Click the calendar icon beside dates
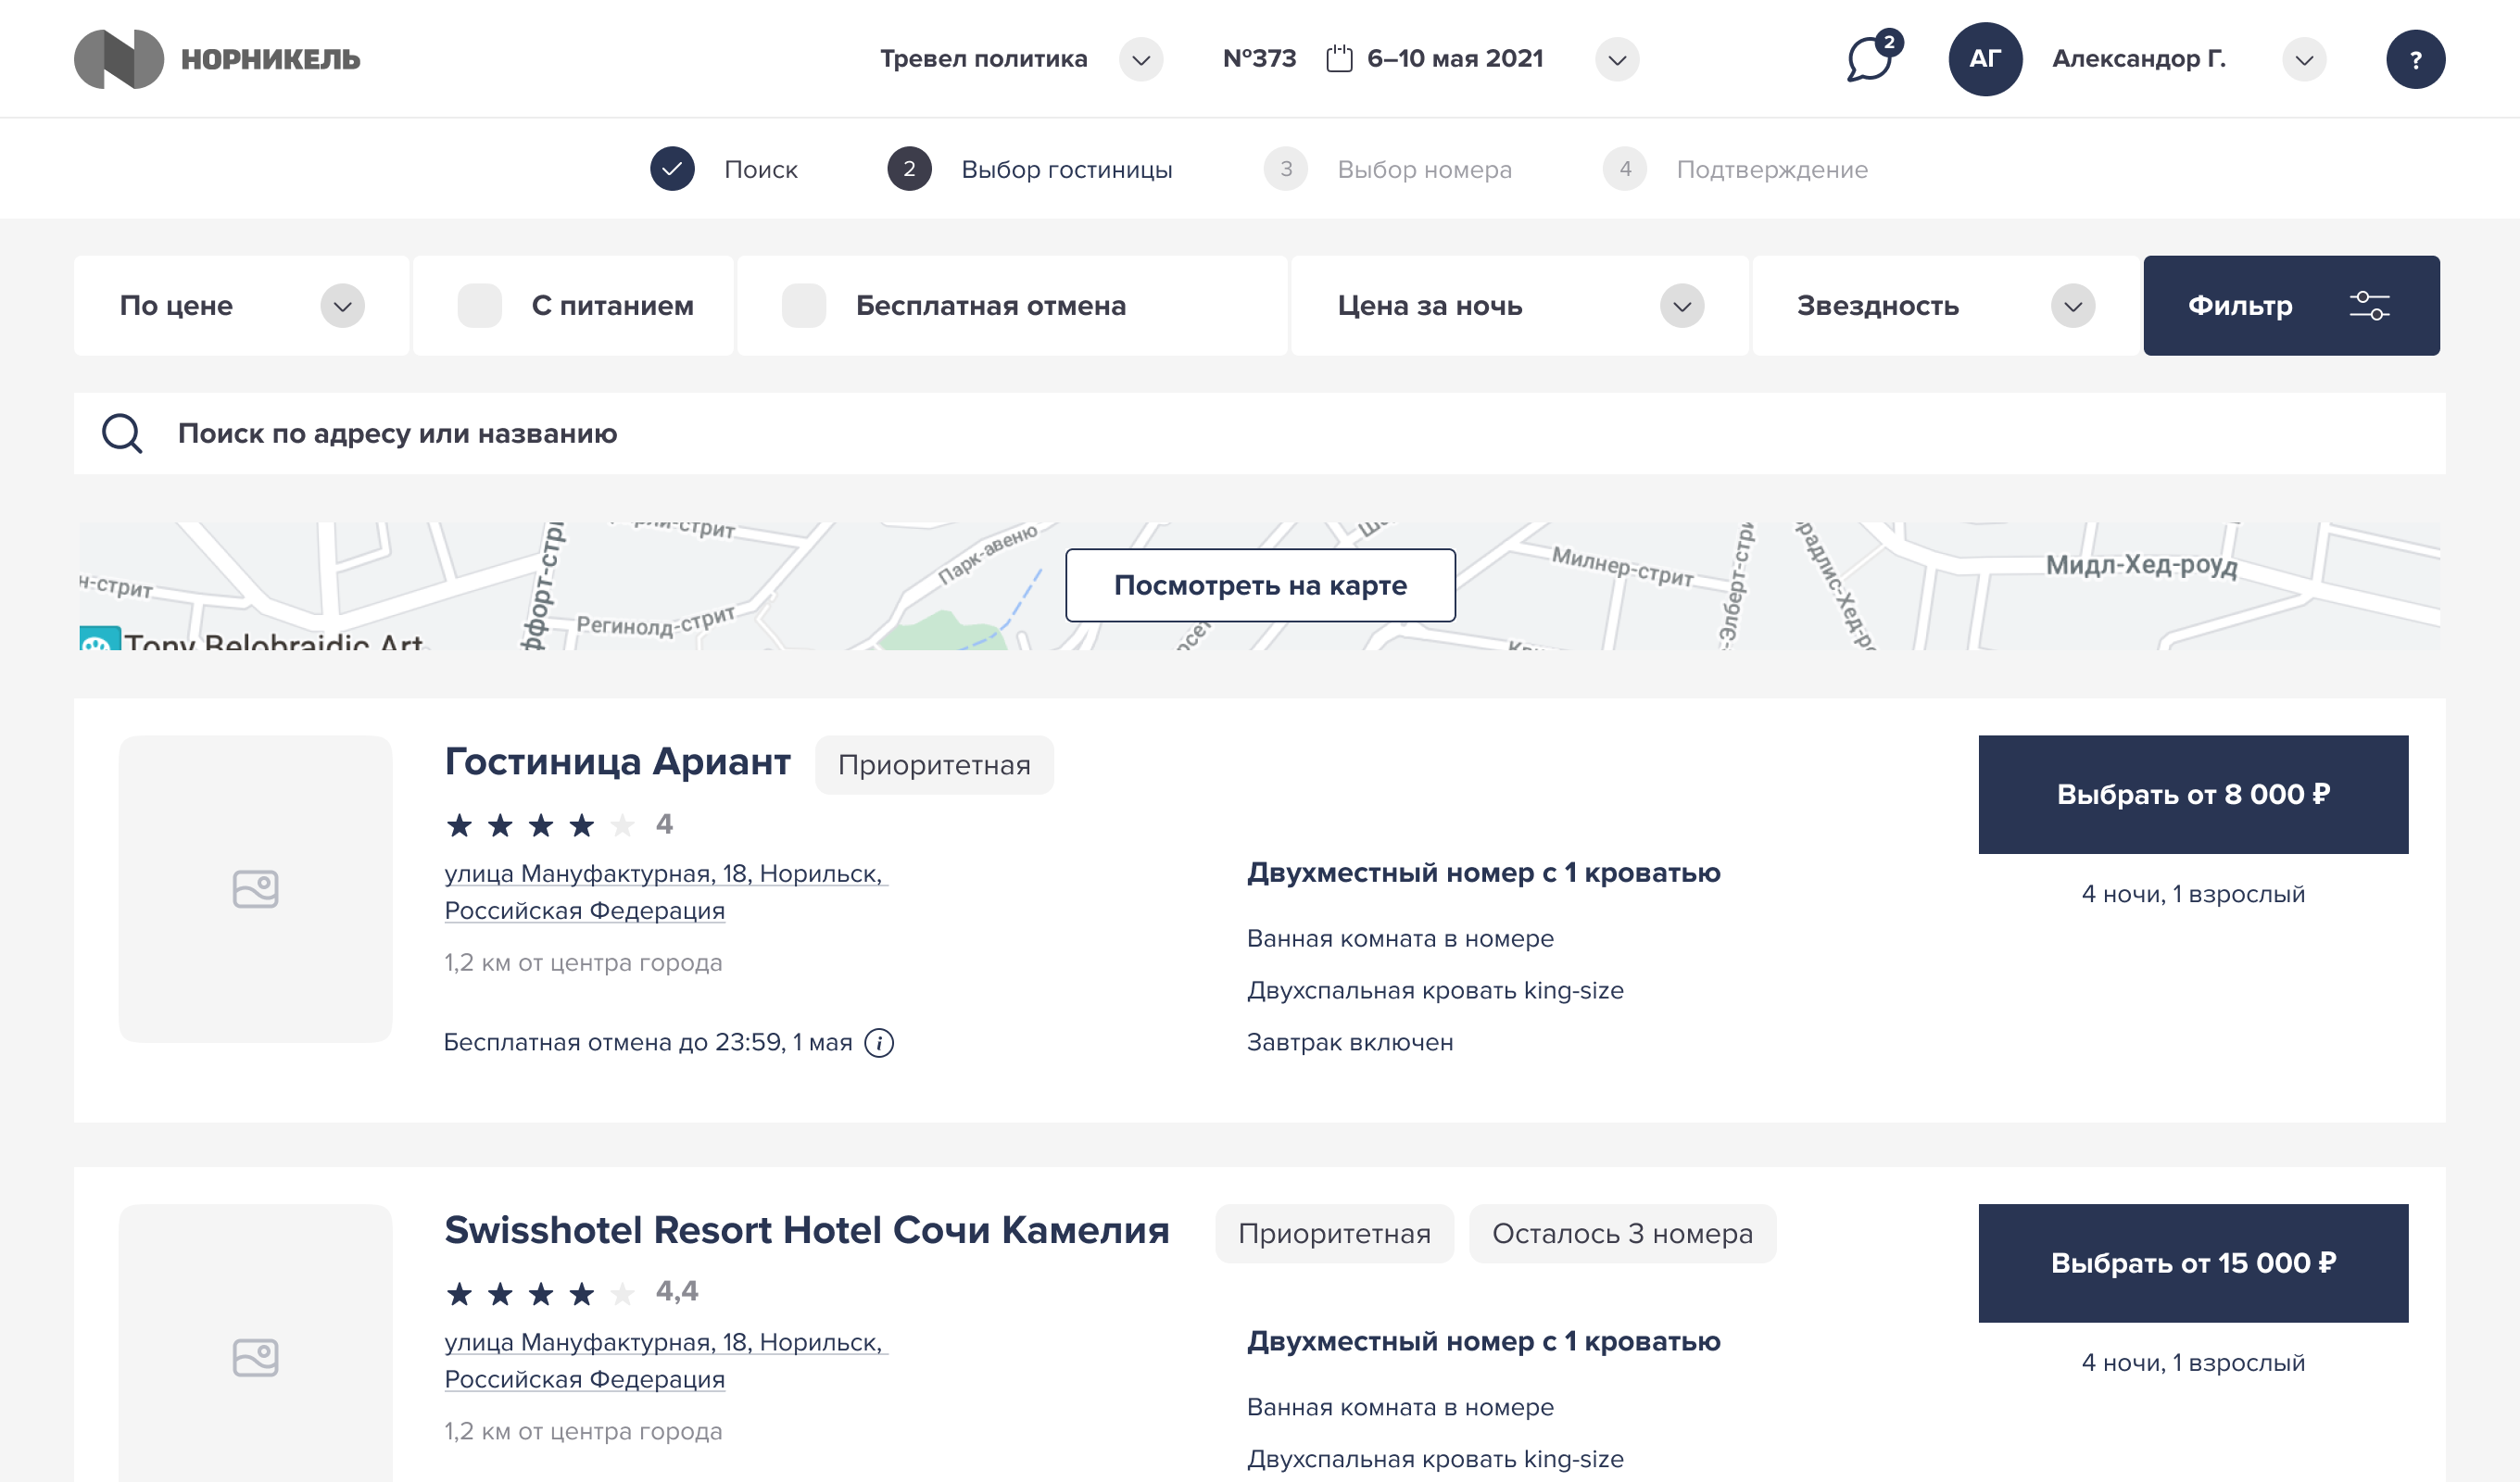Viewport: 2520px width, 1482px height. coord(1338,59)
